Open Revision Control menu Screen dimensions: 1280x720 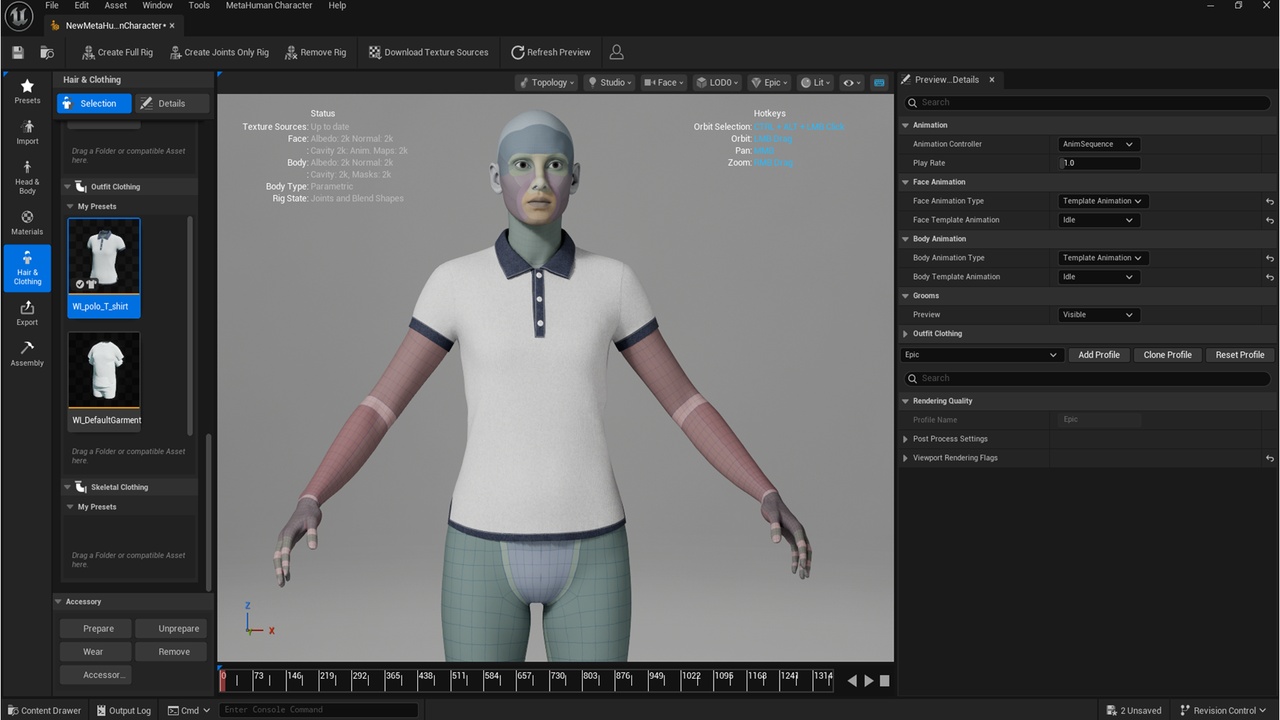click(1224, 711)
